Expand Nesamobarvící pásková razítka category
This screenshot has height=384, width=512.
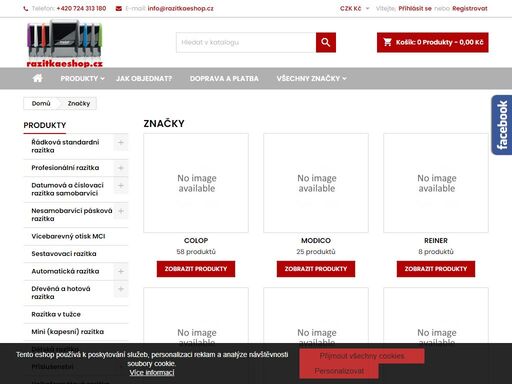coord(121,211)
